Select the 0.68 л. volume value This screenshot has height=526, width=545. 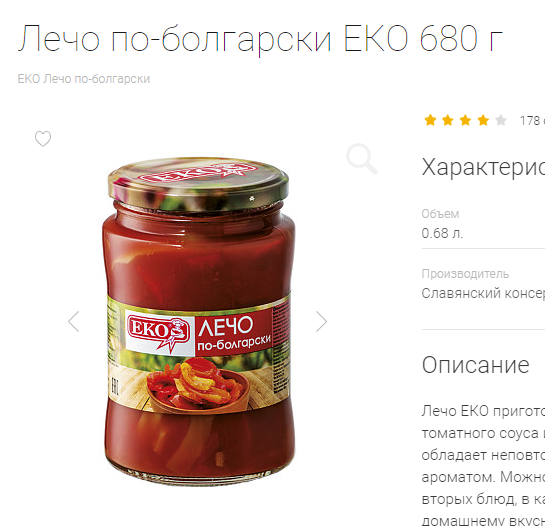pos(442,233)
